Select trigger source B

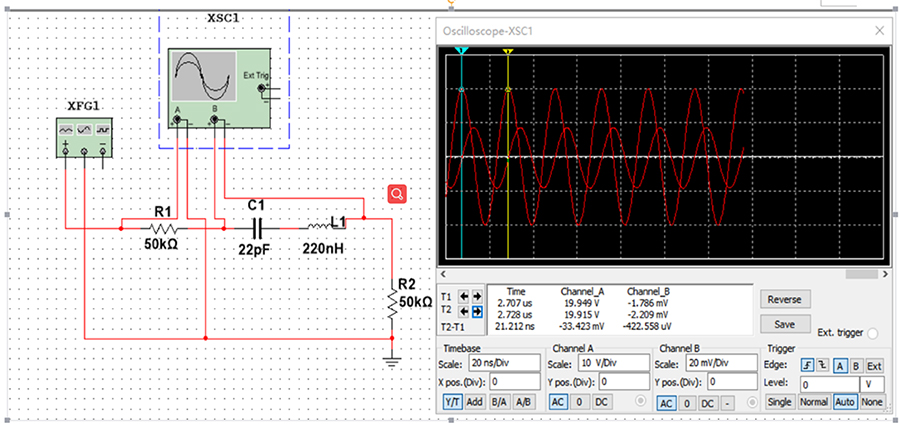pyautogui.click(x=855, y=365)
